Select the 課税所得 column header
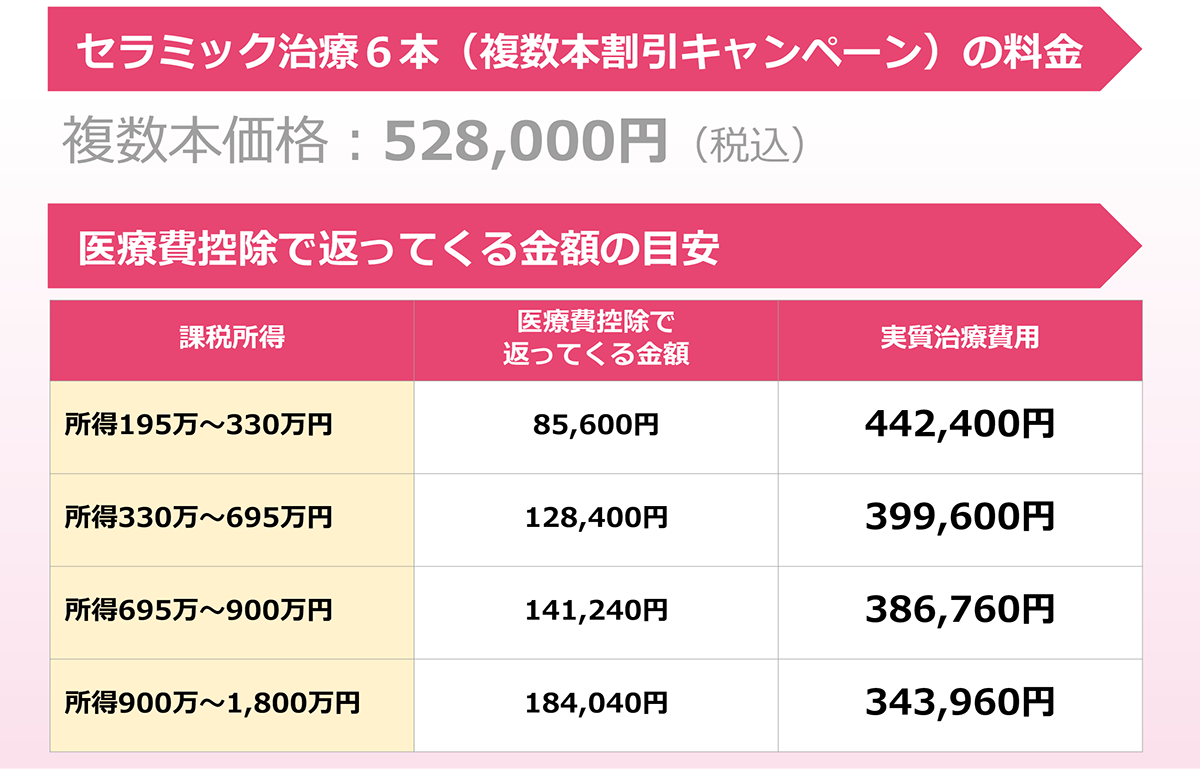 (232, 338)
